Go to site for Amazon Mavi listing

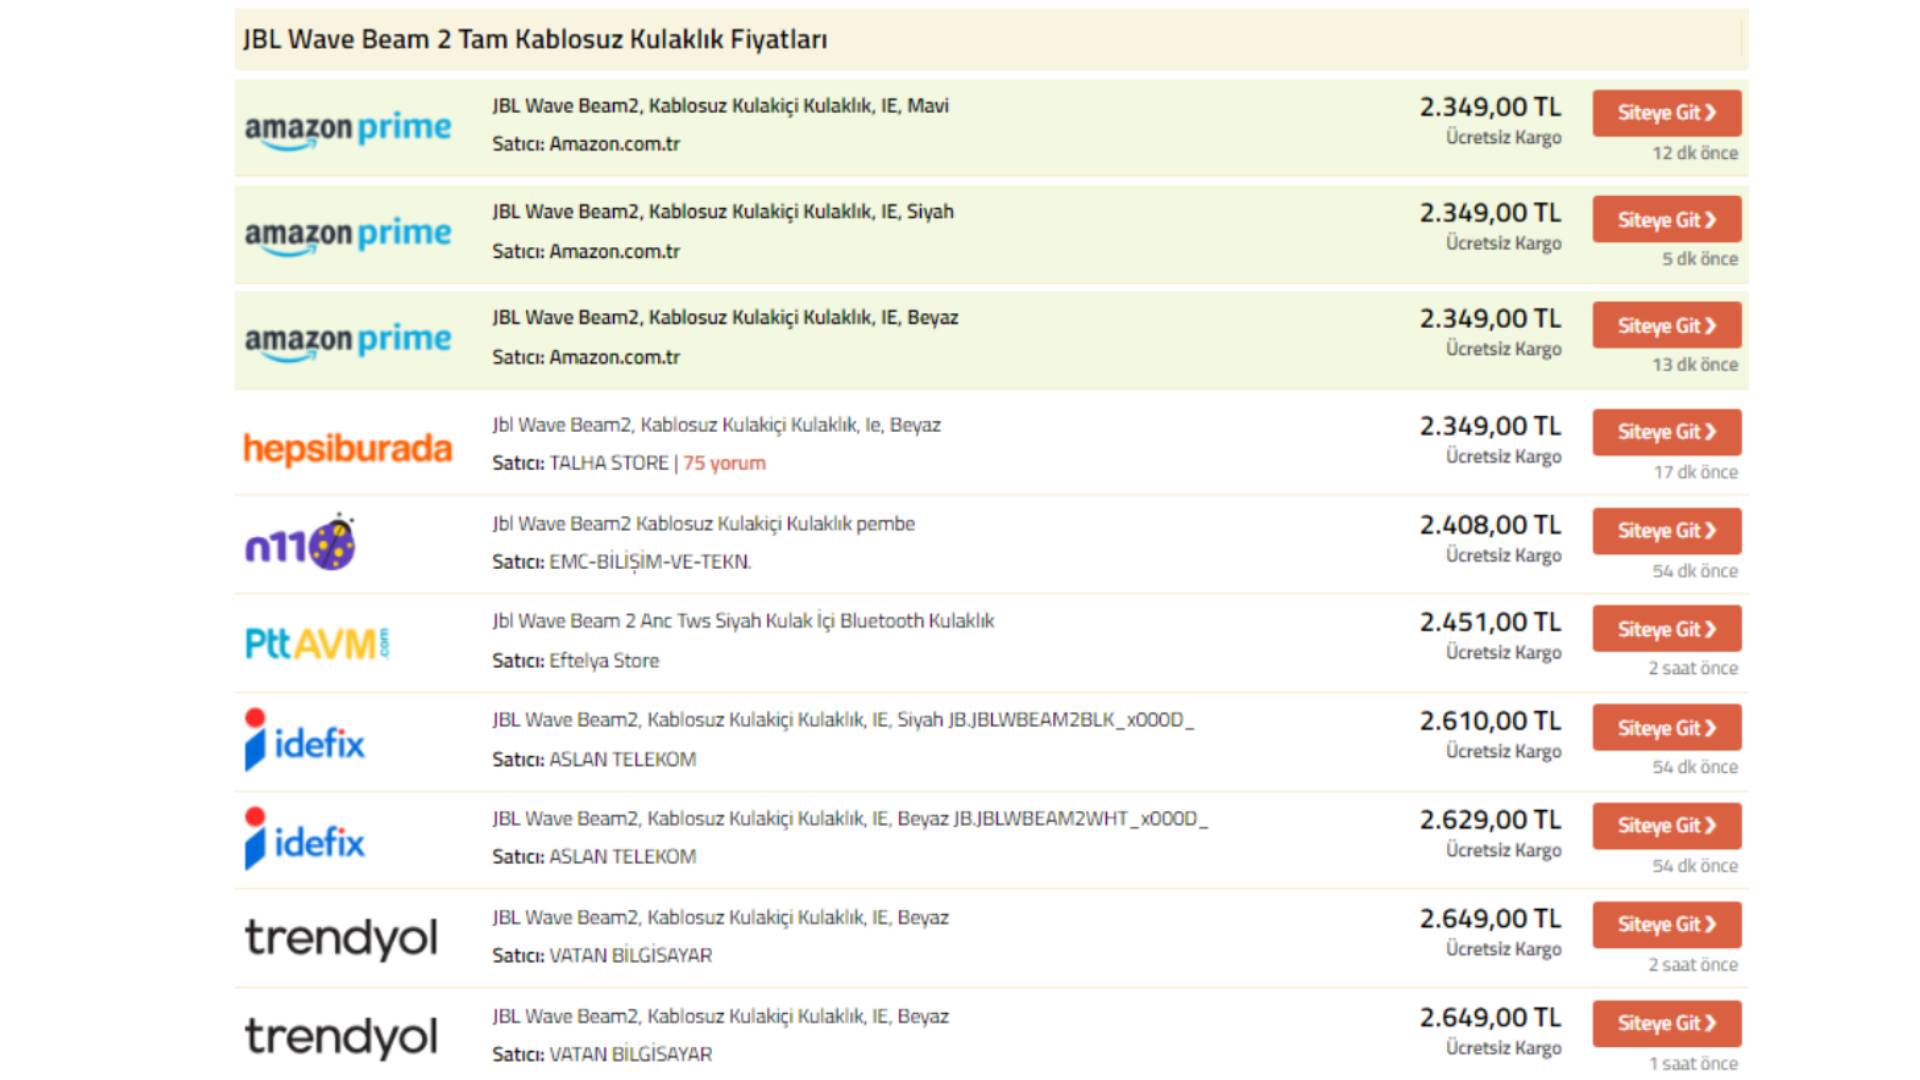pos(1666,113)
